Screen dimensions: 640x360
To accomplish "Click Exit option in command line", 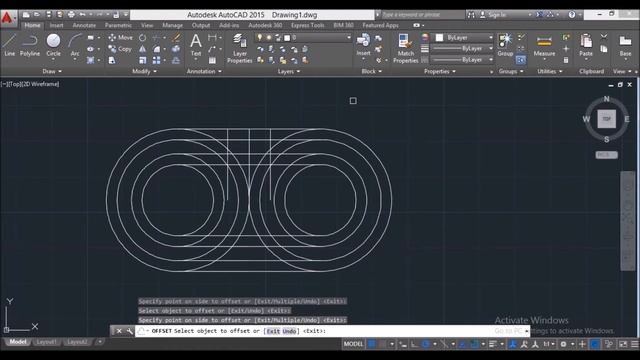I will click(273, 331).
